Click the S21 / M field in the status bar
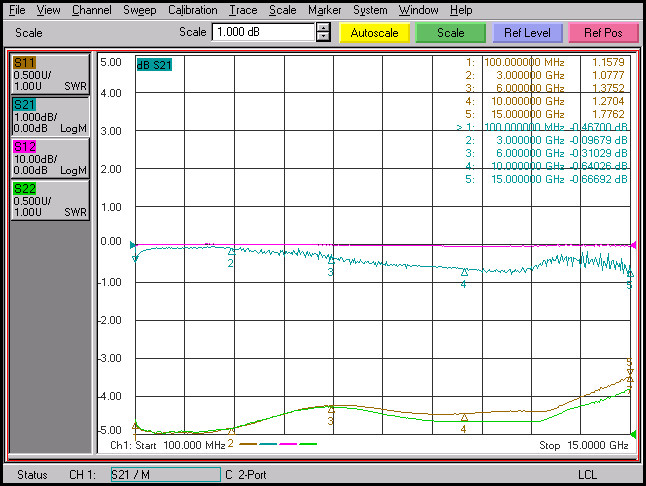The image size is (646, 486). (x=163, y=474)
